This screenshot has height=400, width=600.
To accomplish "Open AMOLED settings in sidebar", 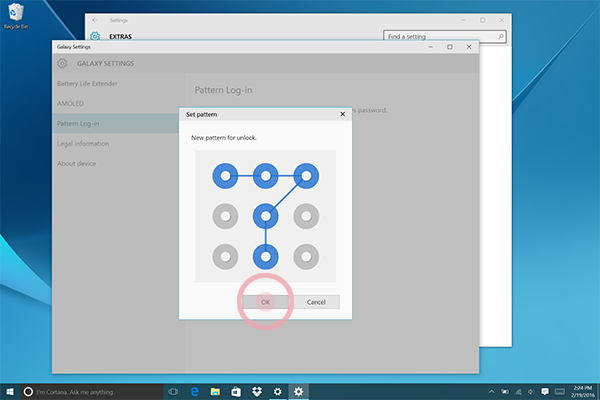I will (x=70, y=103).
